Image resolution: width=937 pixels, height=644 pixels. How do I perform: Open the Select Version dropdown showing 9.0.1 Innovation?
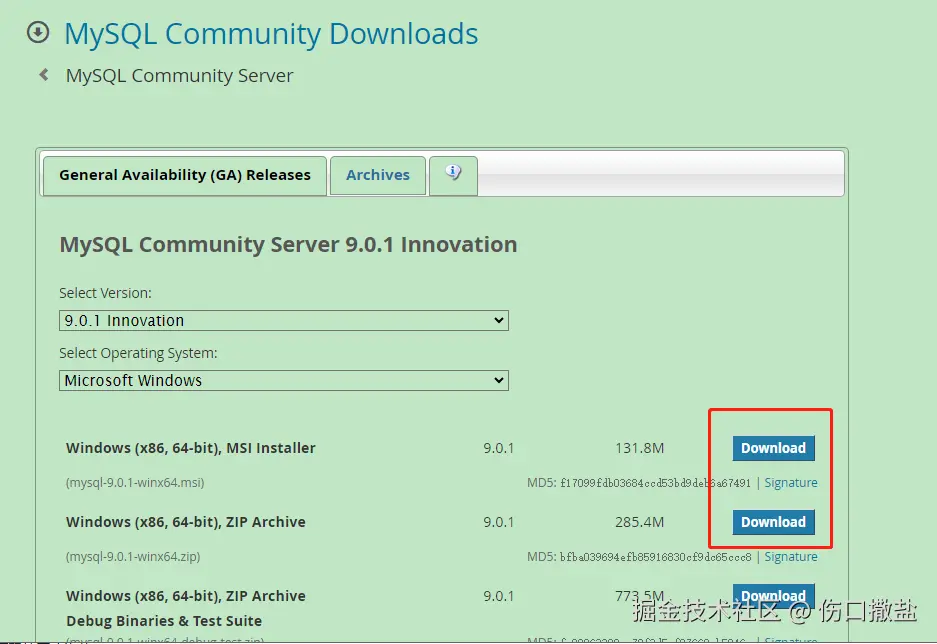pos(284,320)
